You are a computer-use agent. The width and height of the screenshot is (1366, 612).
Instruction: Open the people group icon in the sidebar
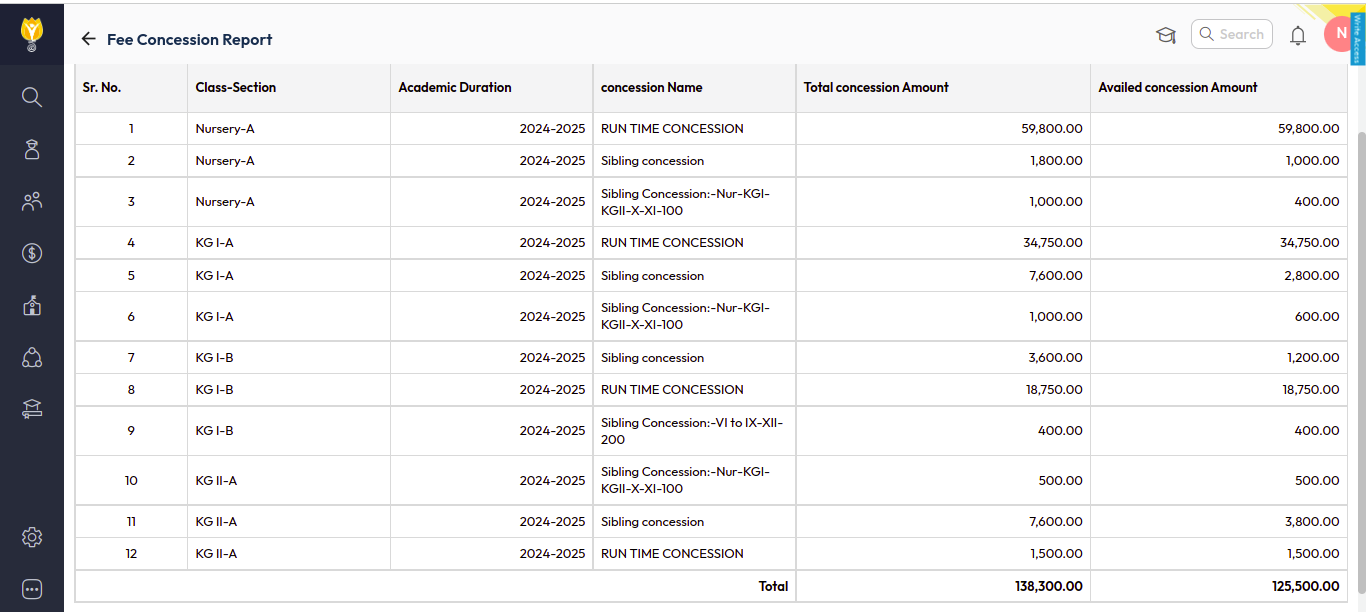pos(32,202)
